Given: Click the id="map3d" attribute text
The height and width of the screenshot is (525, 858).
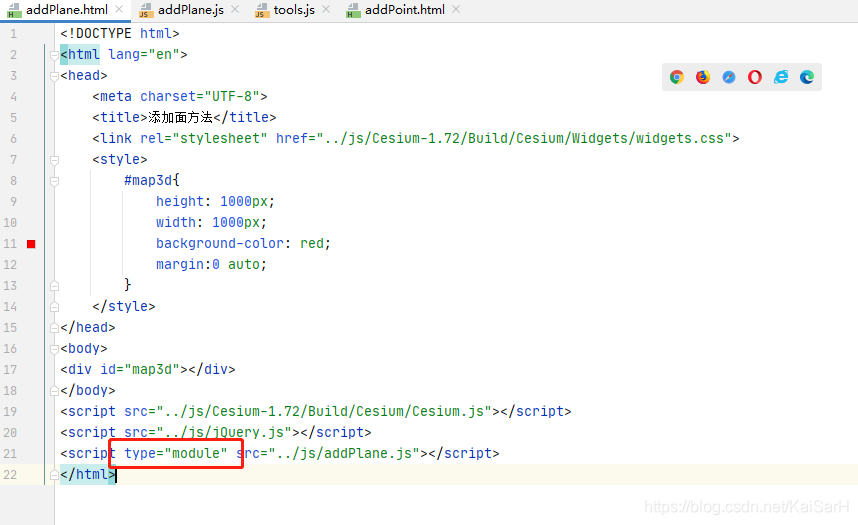Looking at the screenshot, I should (x=140, y=370).
